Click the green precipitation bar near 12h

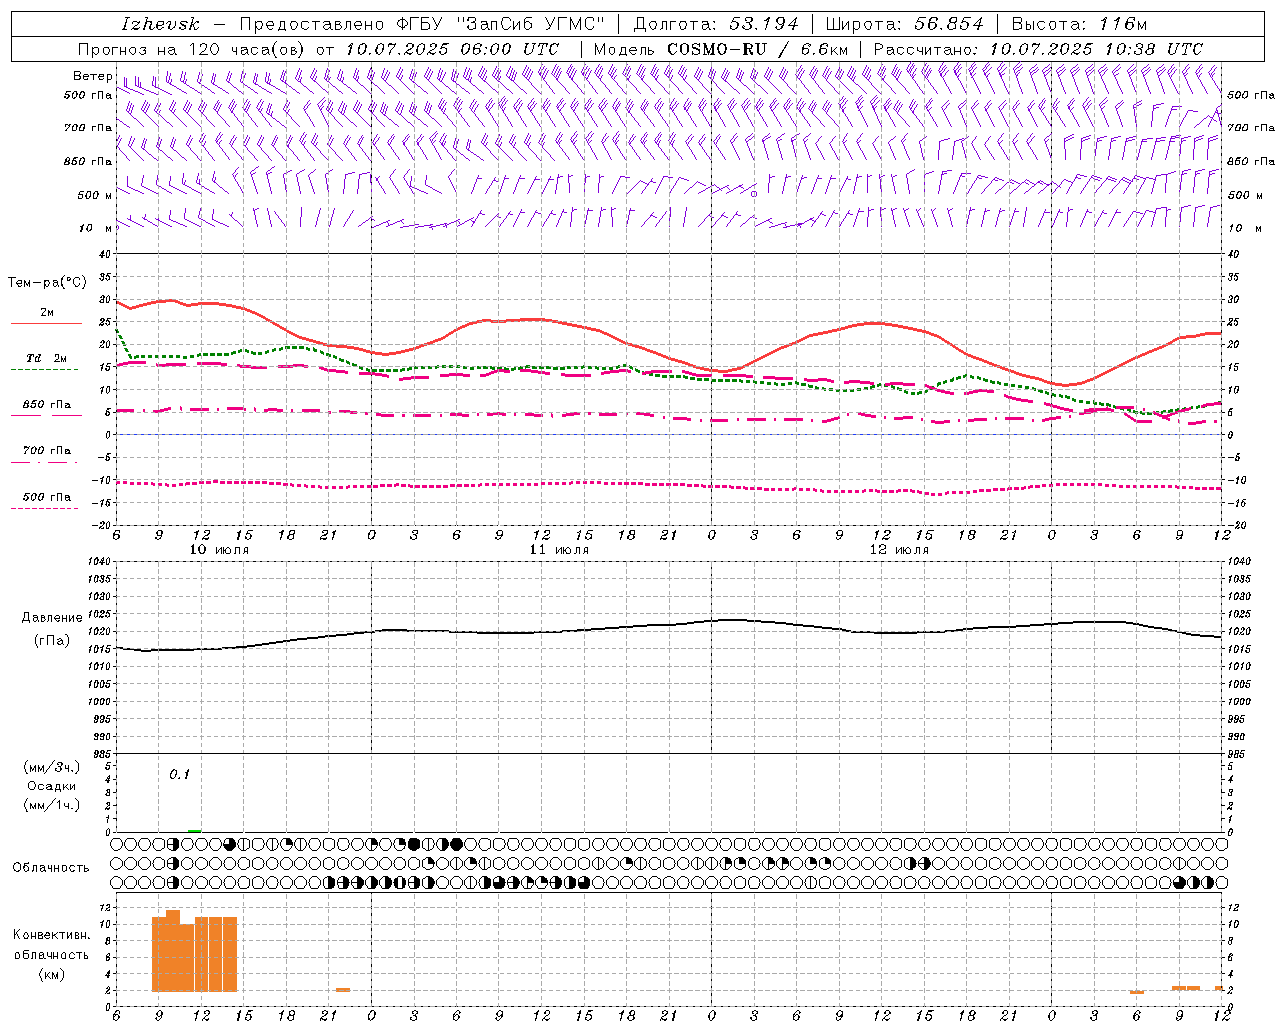[x=194, y=830]
